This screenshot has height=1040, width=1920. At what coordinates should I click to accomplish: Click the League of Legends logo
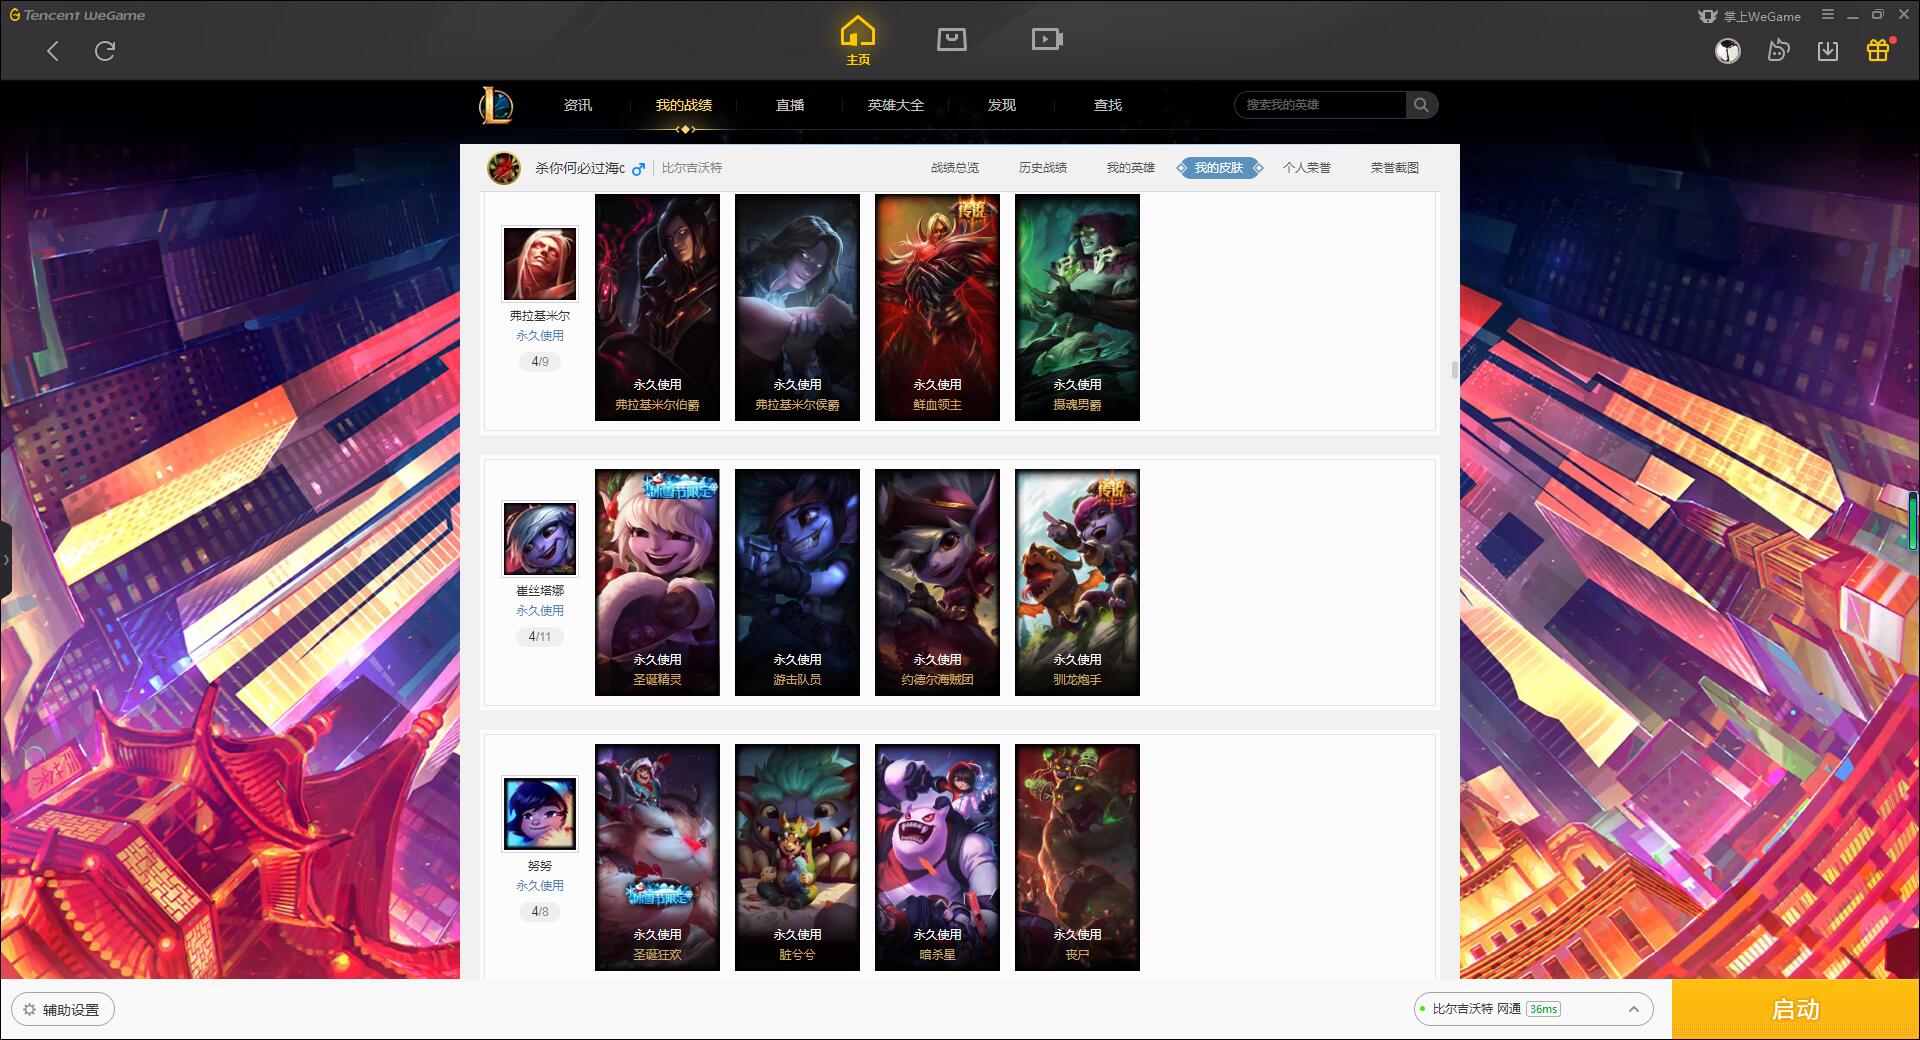[x=496, y=105]
